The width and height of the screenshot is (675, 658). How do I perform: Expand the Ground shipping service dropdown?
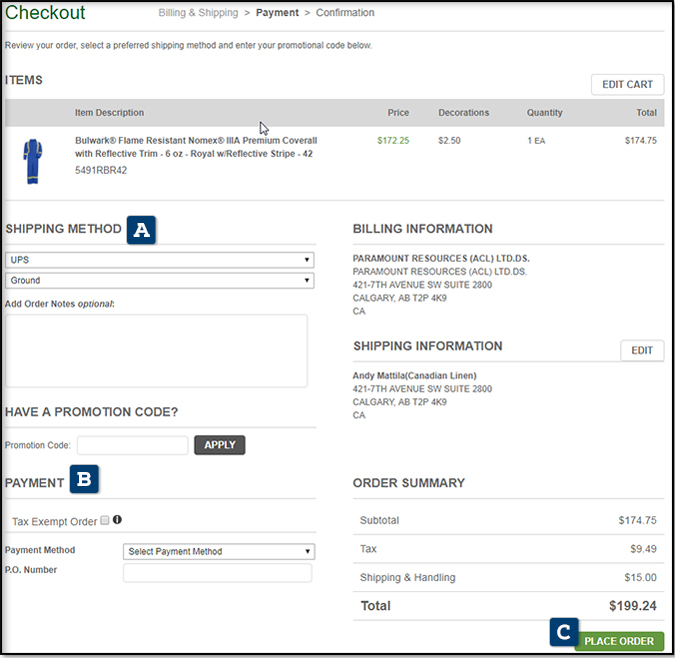[x=159, y=281]
